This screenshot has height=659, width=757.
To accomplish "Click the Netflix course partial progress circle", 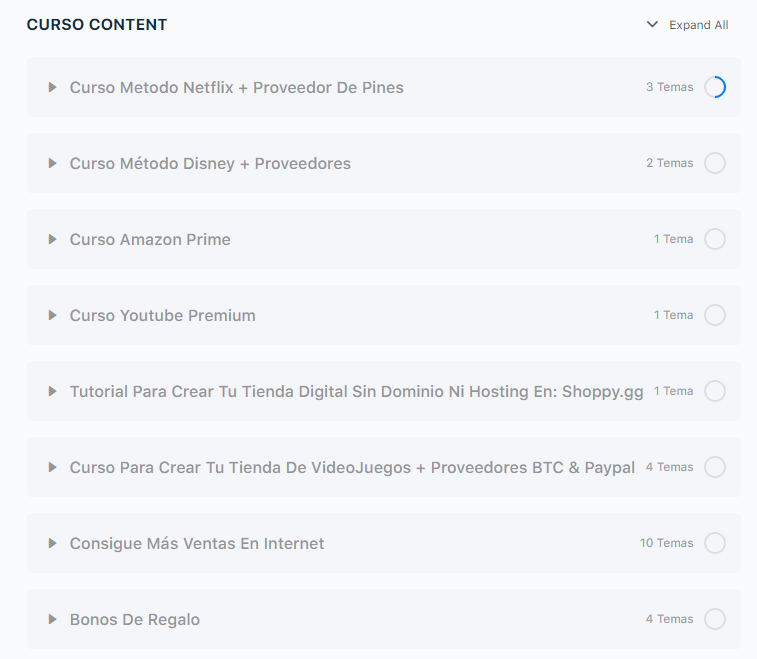I will point(715,87).
